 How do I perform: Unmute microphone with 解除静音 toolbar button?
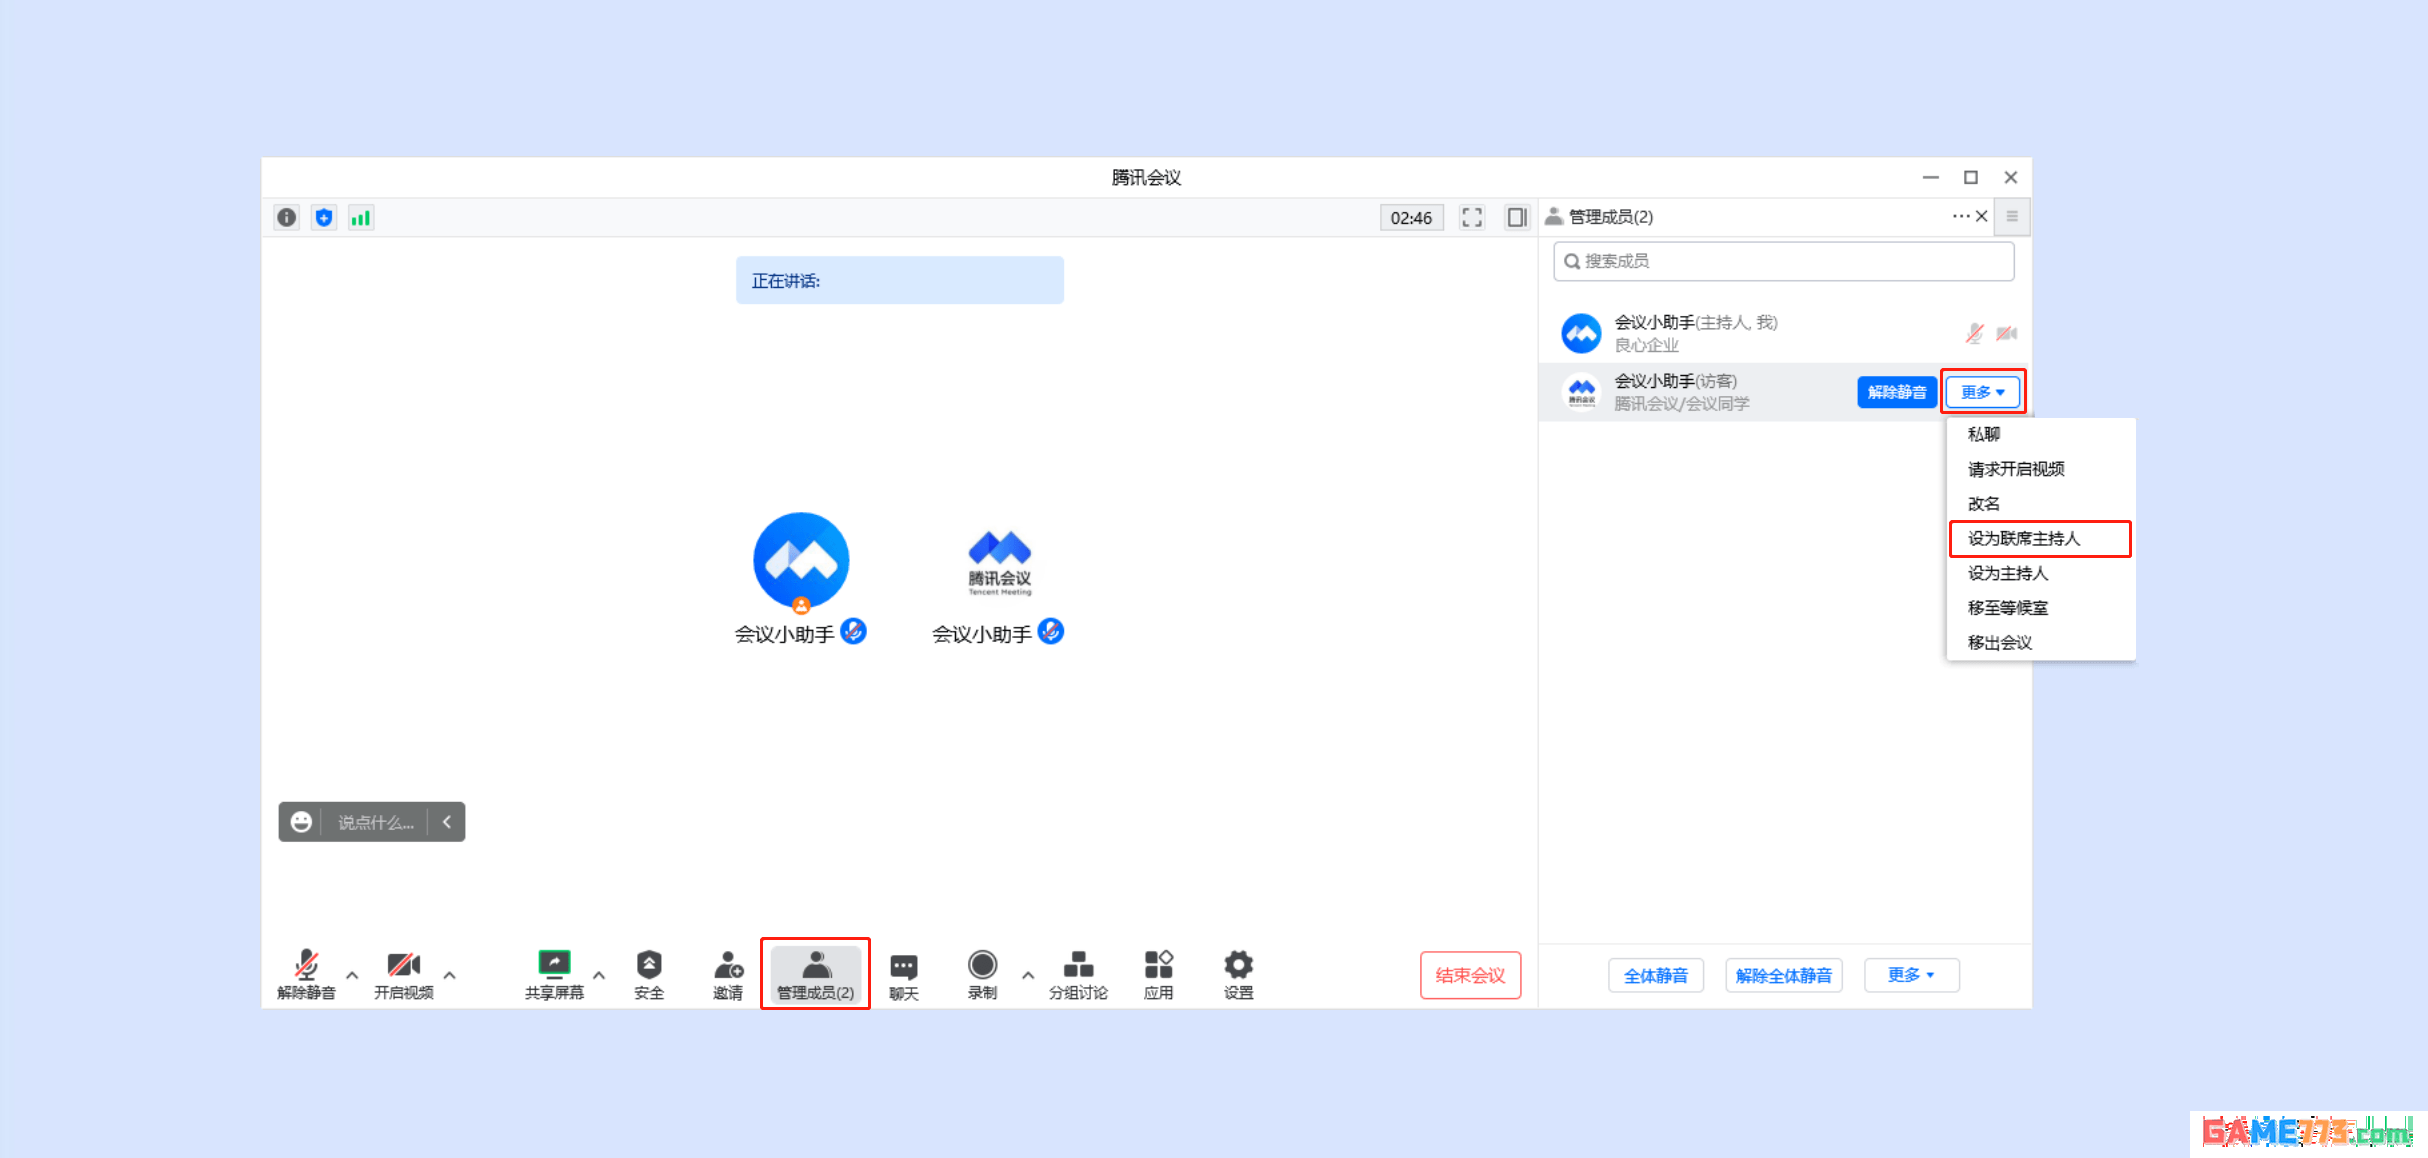pos(306,974)
